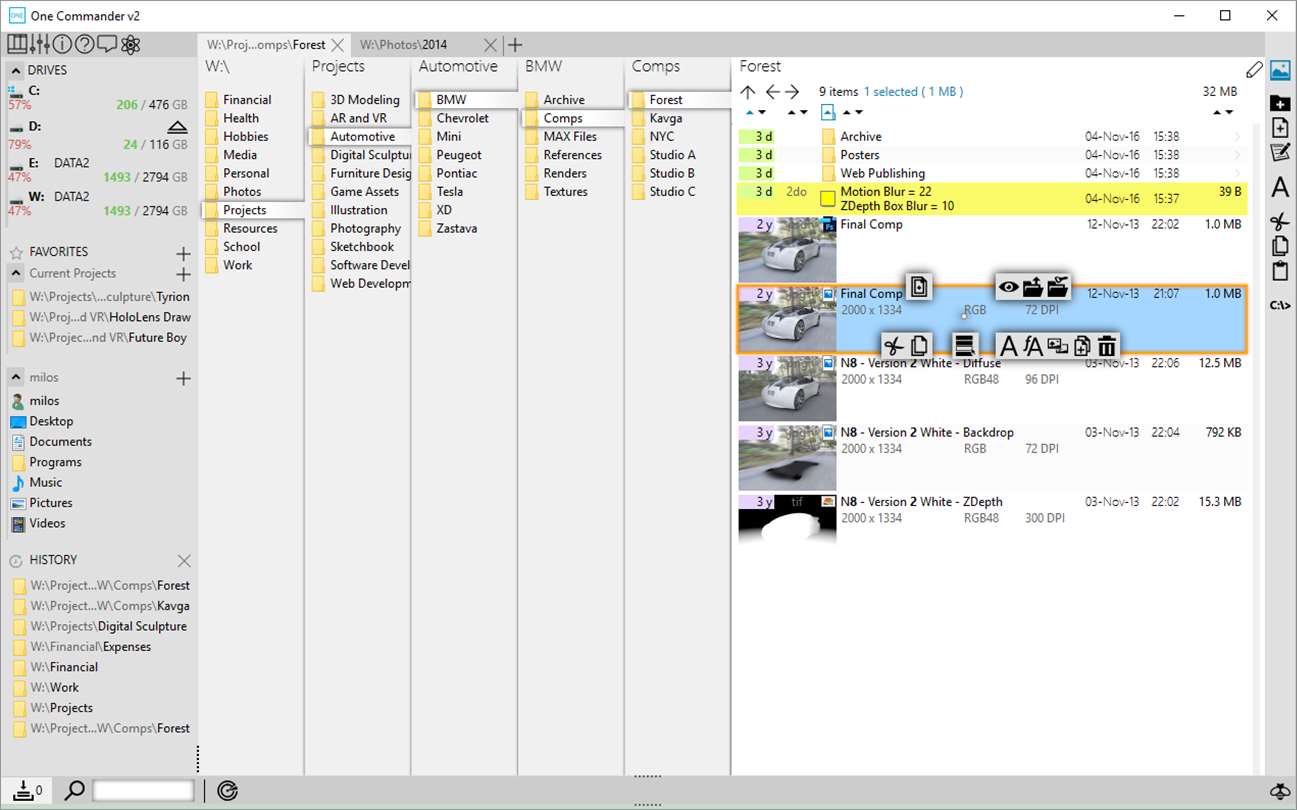Screen dimensions: 1297x810
Task: Click the paste clipboard icon in right sidebar
Action: (1280, 271)
